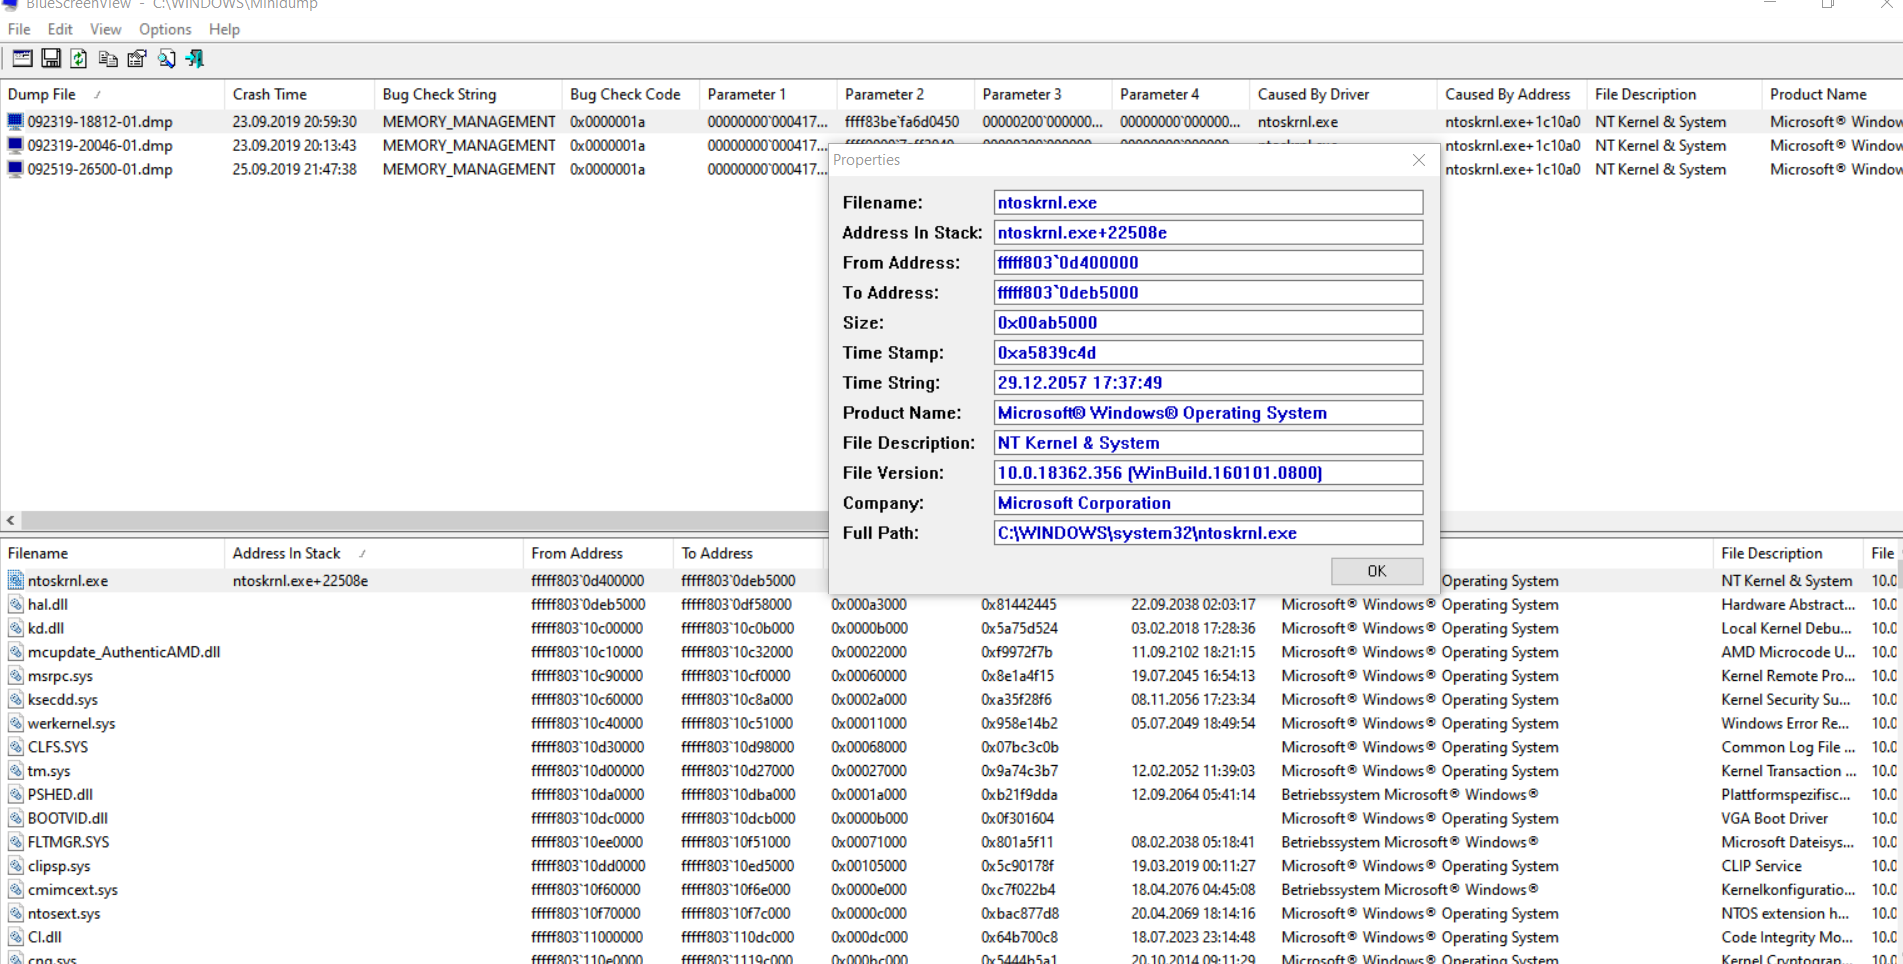Viewport: 1903px width, 964px height.
Task: Click the upper pane's horizontal scrollbar thumb
Action: 425,520
